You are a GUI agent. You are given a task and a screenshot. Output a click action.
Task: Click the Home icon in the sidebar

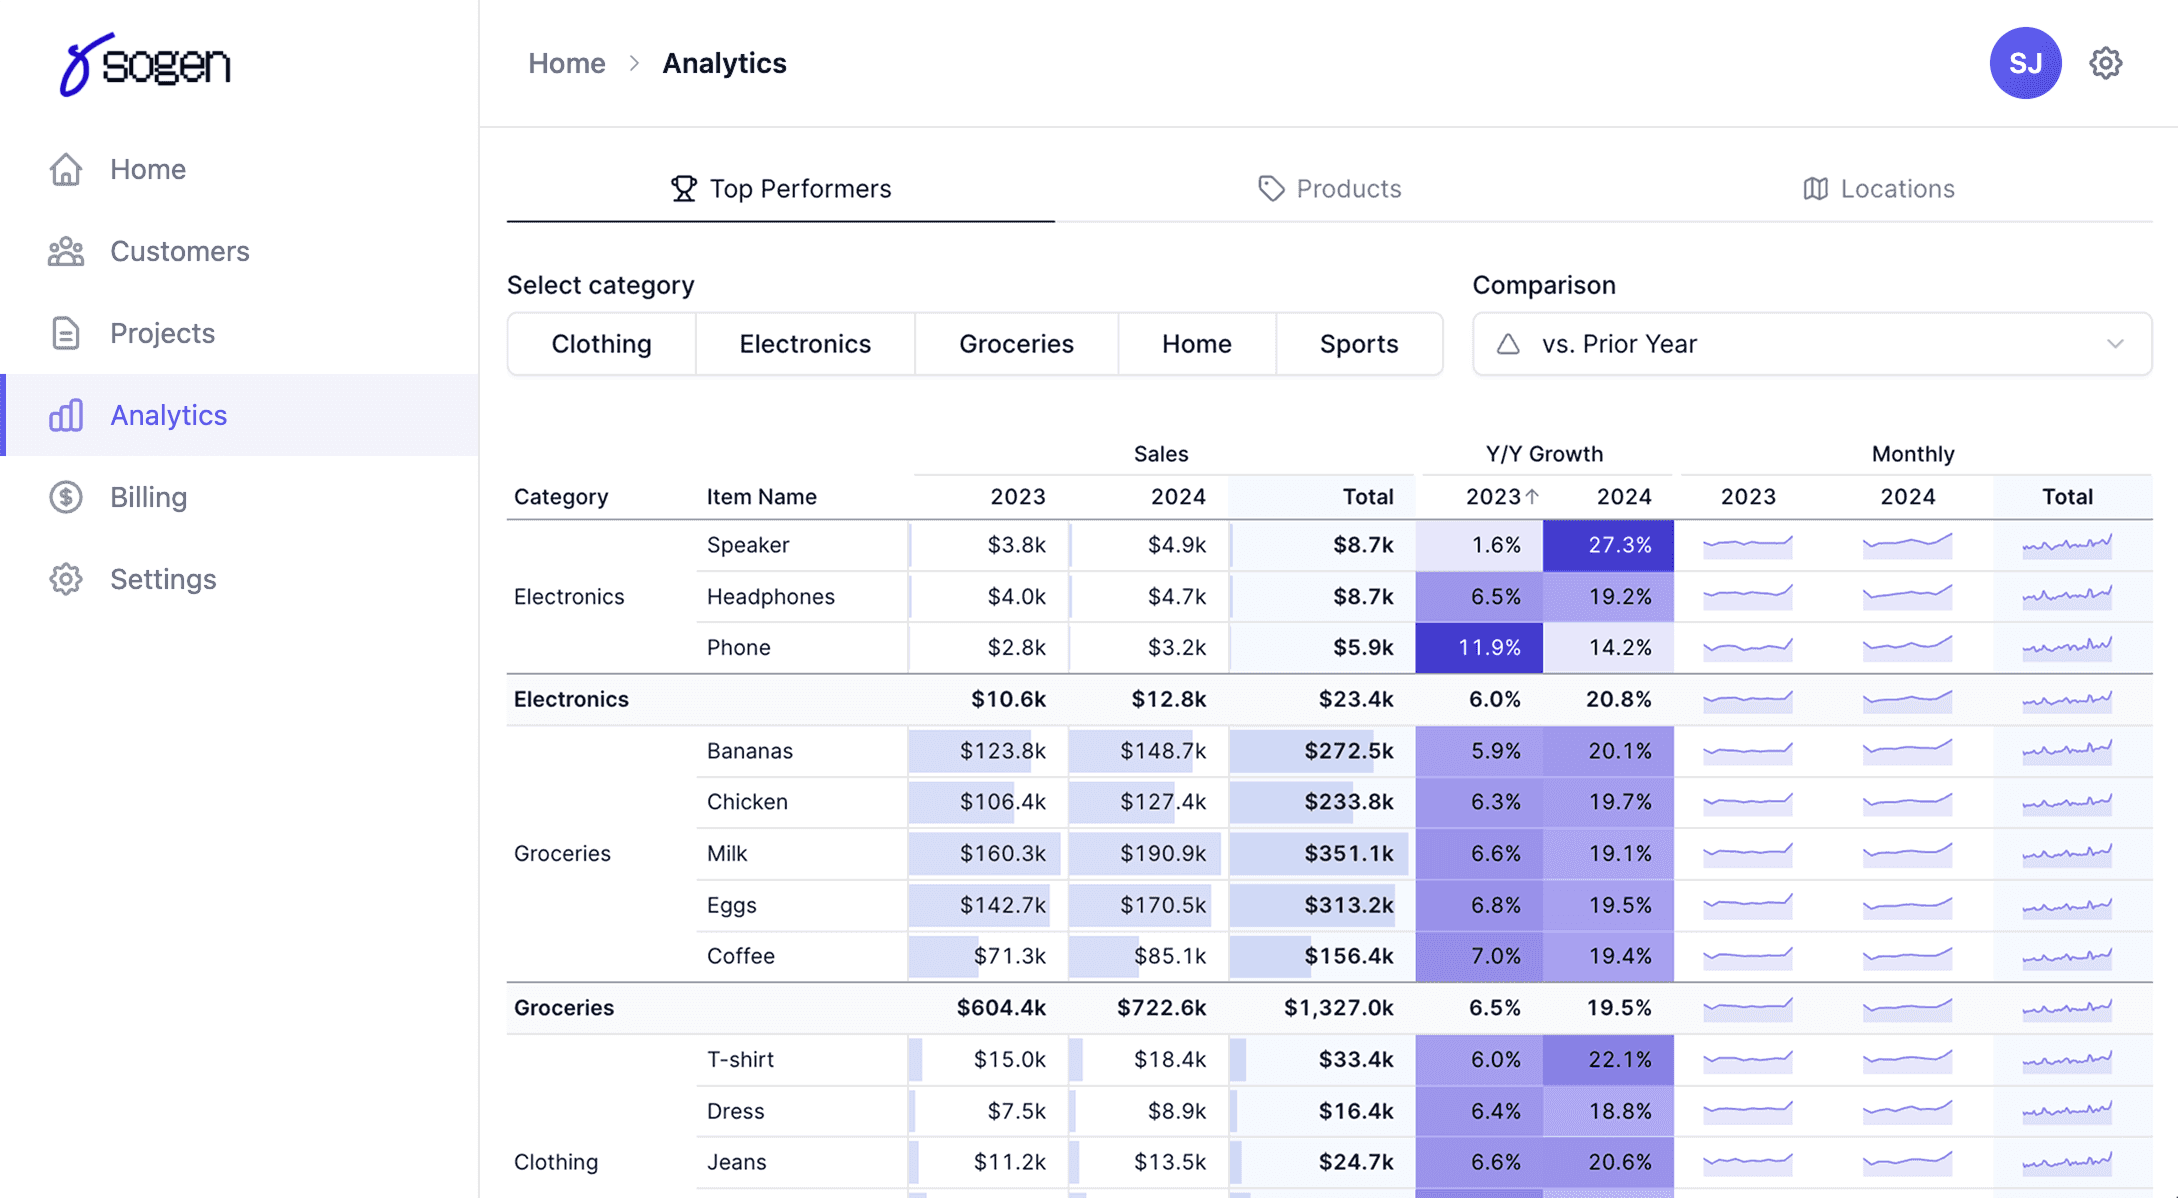pos(65,169)
